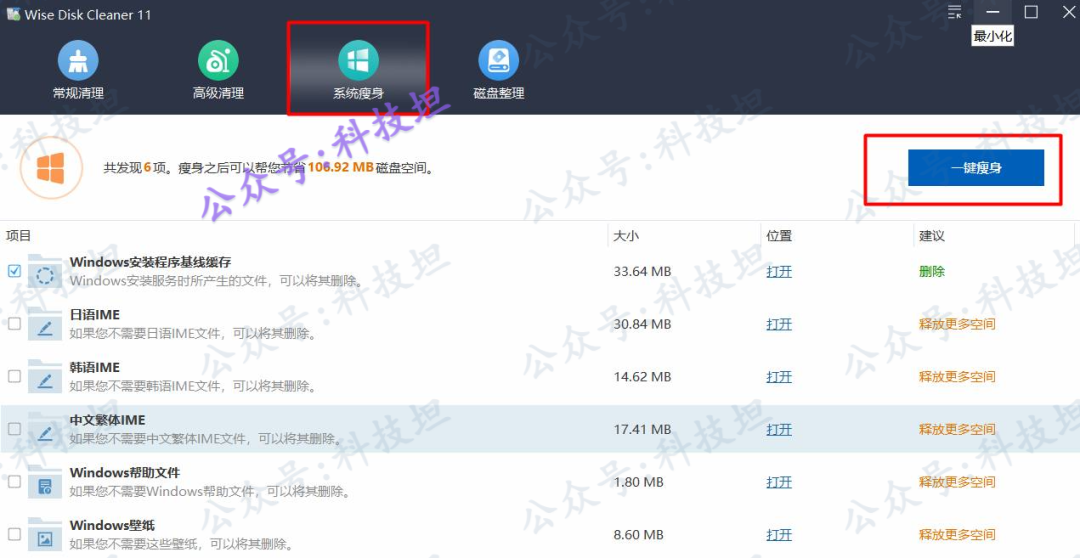Click 释放更多空间 in Windows帮助文件 row
The image size is (1080, 558).
pos(957,482)
